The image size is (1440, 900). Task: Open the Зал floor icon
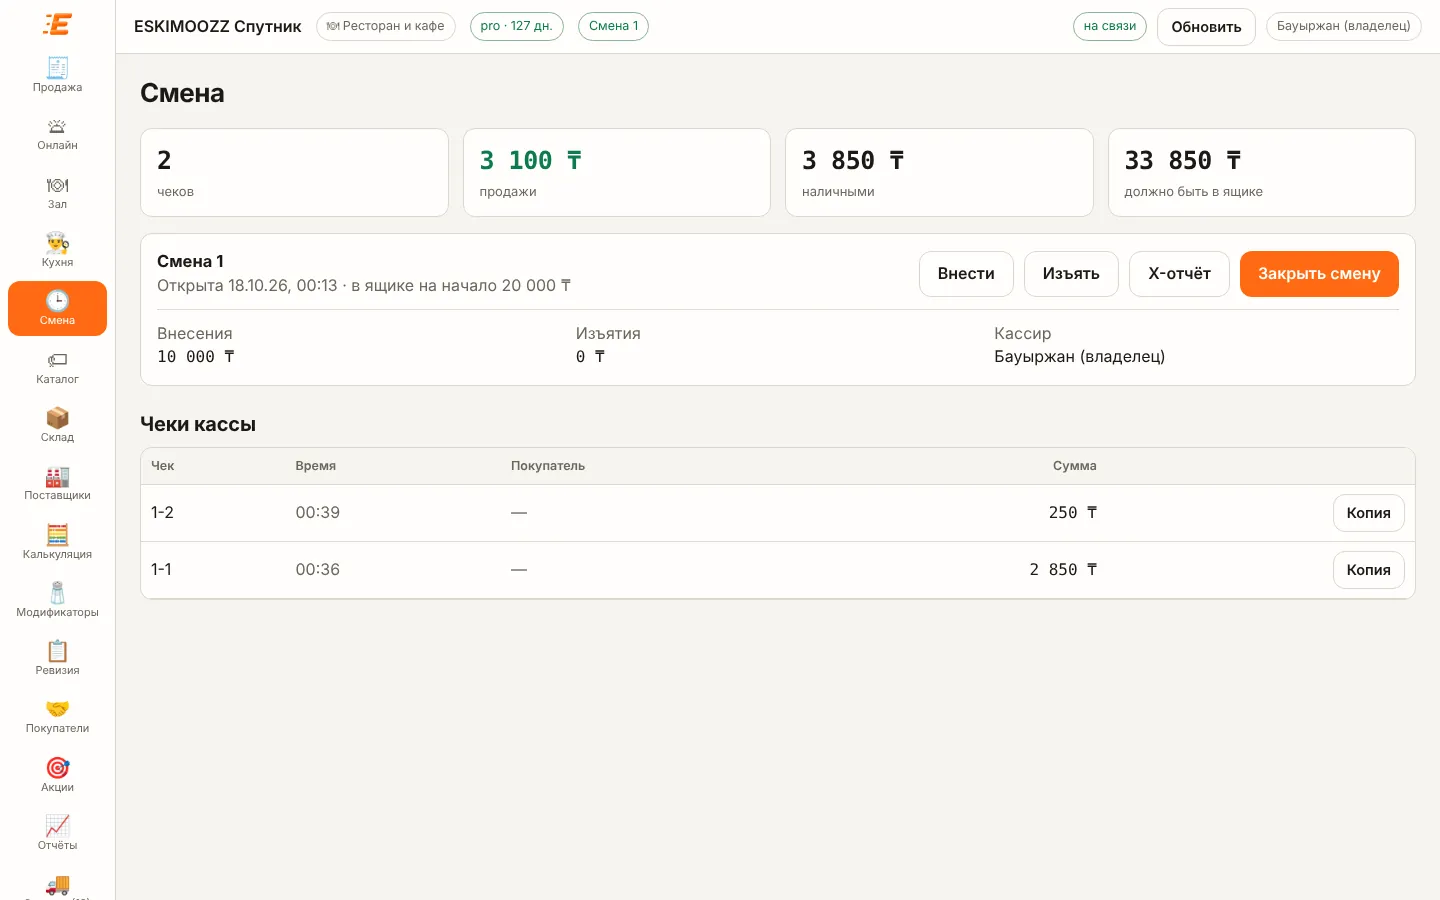pos(57,185)
